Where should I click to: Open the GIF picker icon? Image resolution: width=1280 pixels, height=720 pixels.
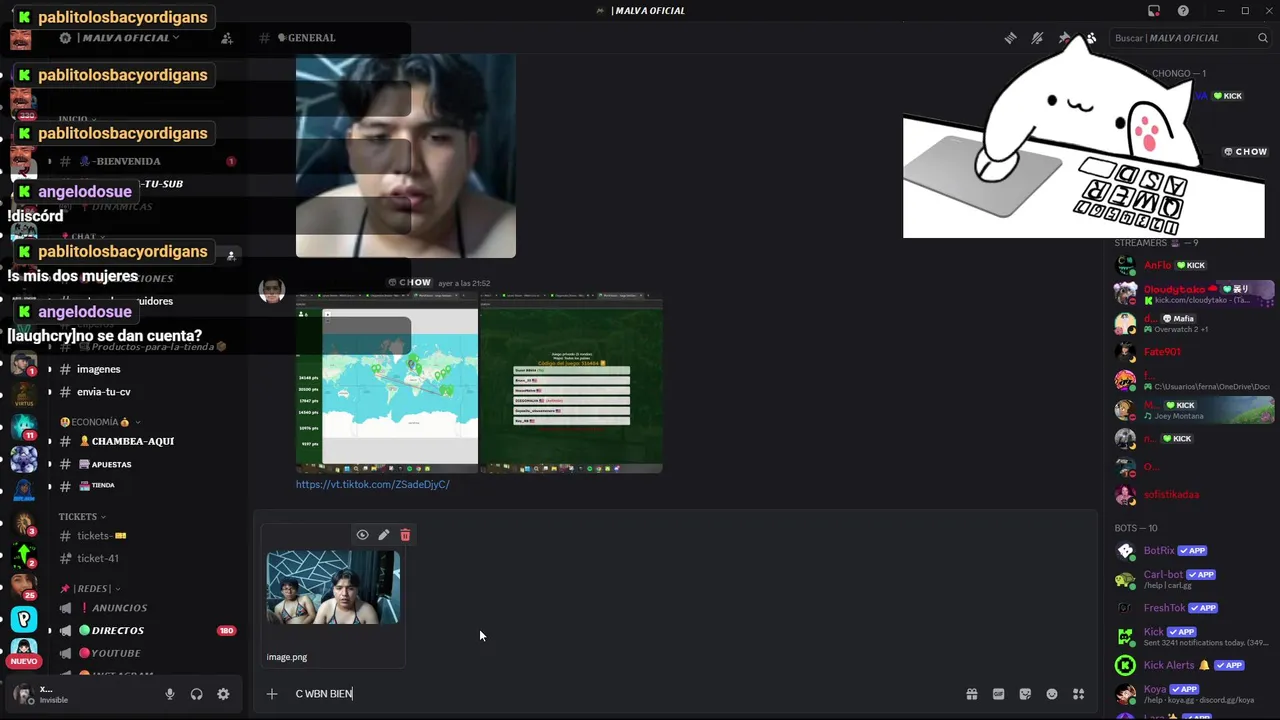tap(998, 694)
